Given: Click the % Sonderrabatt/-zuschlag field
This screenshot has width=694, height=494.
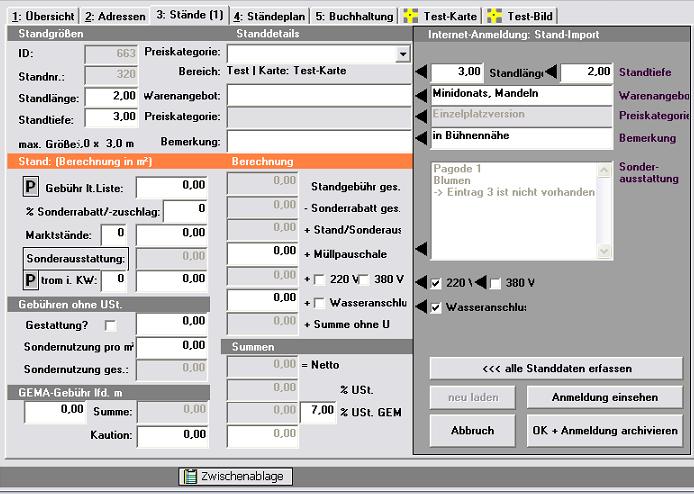Looking at the screenshot, I should (x=185, y=211).
